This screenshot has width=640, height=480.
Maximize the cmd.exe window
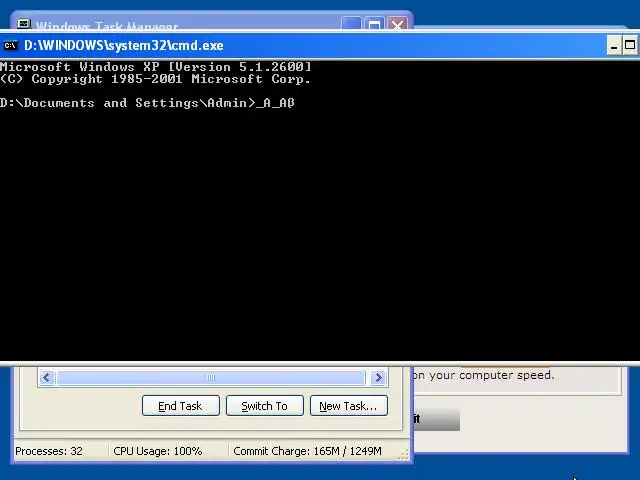pyautogui.click(x=630, y=45)
